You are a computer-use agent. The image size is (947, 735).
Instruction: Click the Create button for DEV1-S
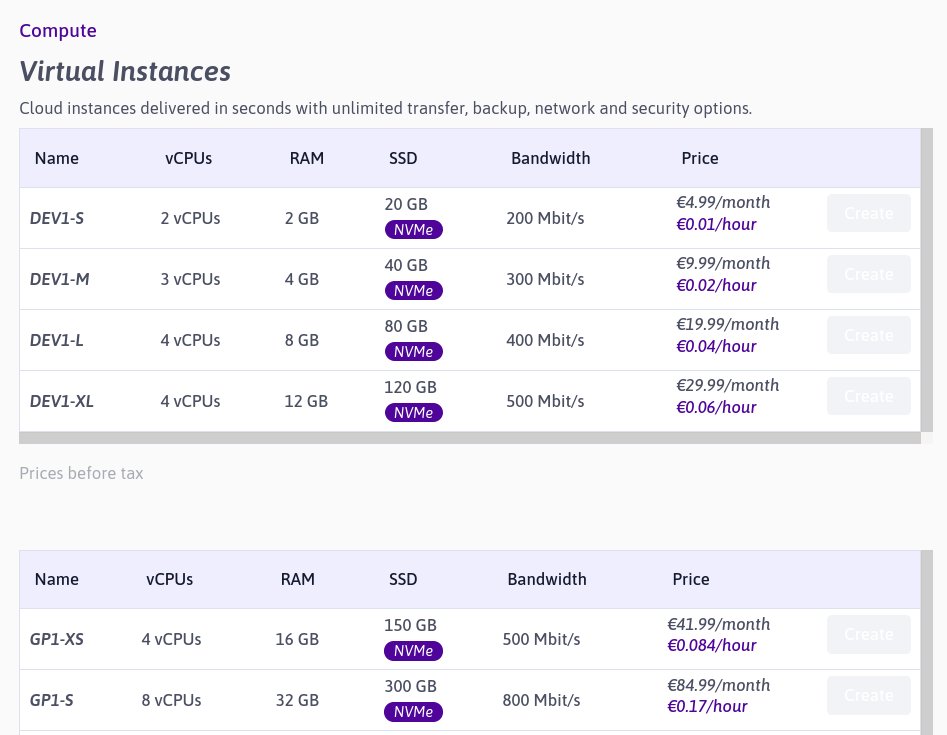(x=868, y=213)
